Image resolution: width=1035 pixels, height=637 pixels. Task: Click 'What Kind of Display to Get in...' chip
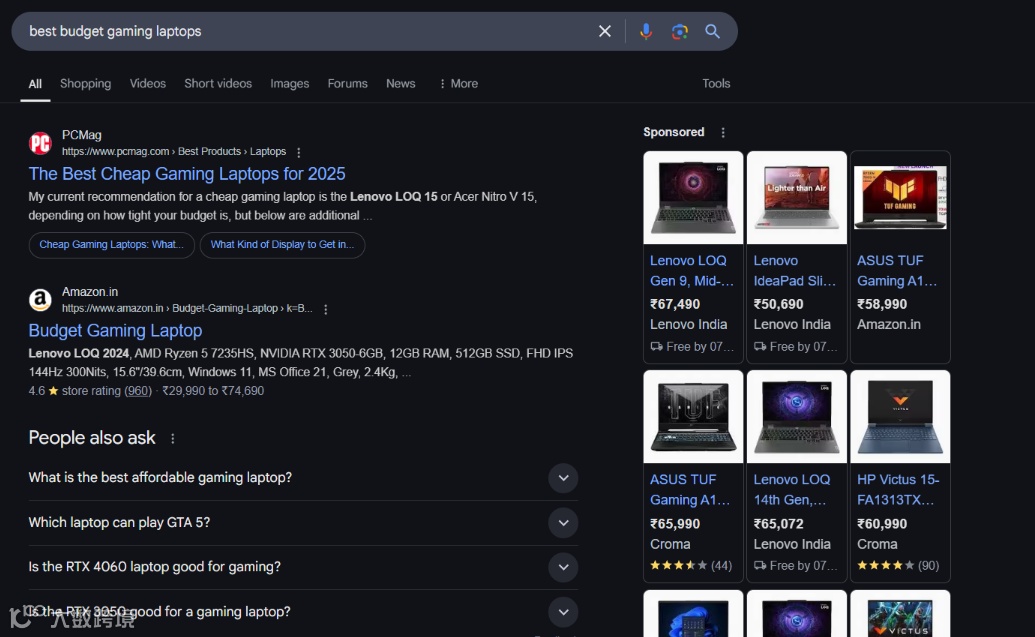[283, 245]
